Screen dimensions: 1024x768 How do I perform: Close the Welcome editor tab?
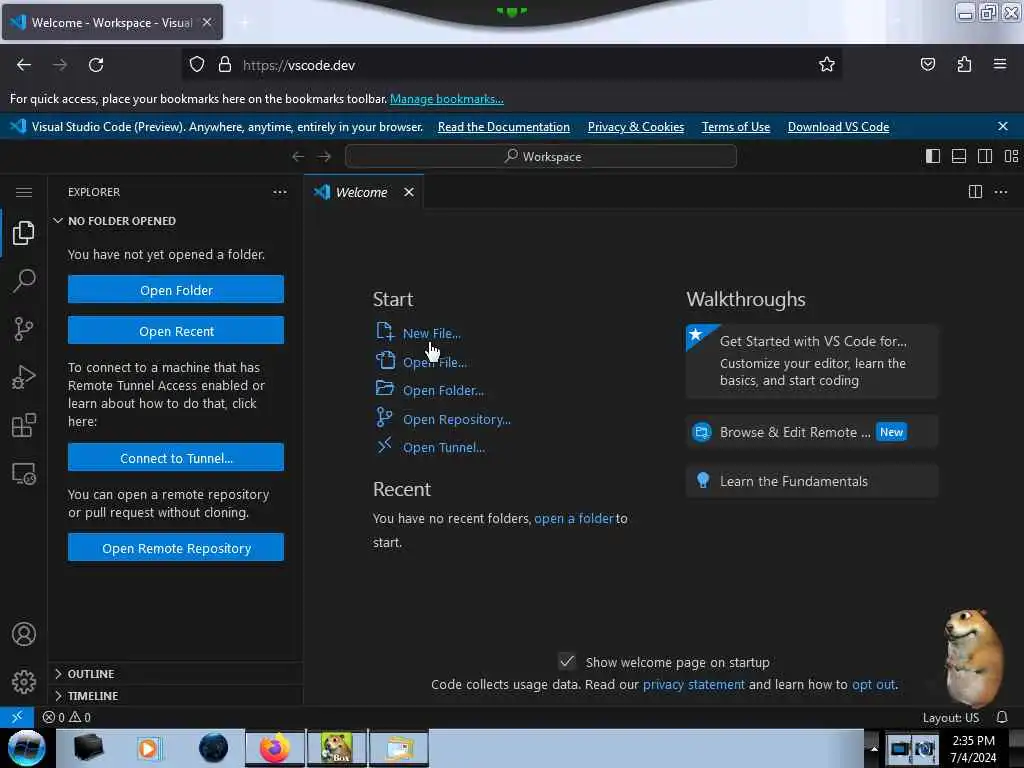[x=409, y=192]
